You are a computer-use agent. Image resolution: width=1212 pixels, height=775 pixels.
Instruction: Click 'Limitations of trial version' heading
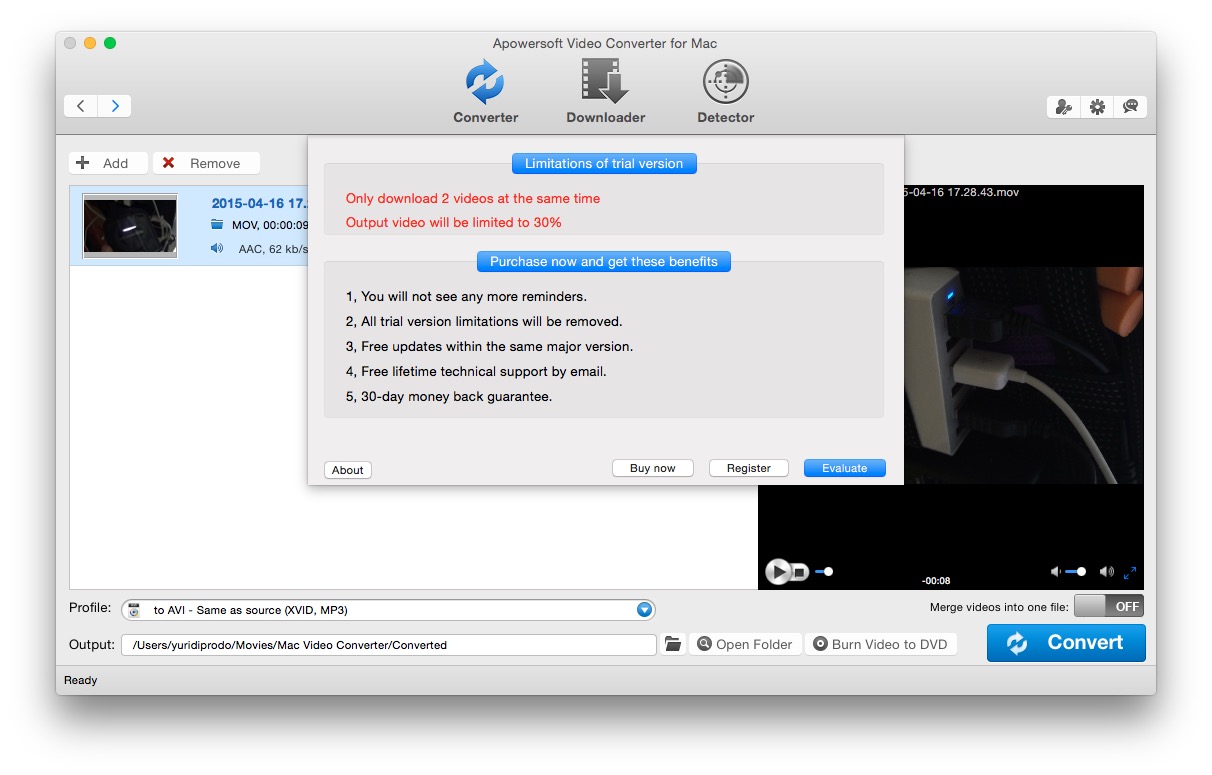[x=604, y=163]
